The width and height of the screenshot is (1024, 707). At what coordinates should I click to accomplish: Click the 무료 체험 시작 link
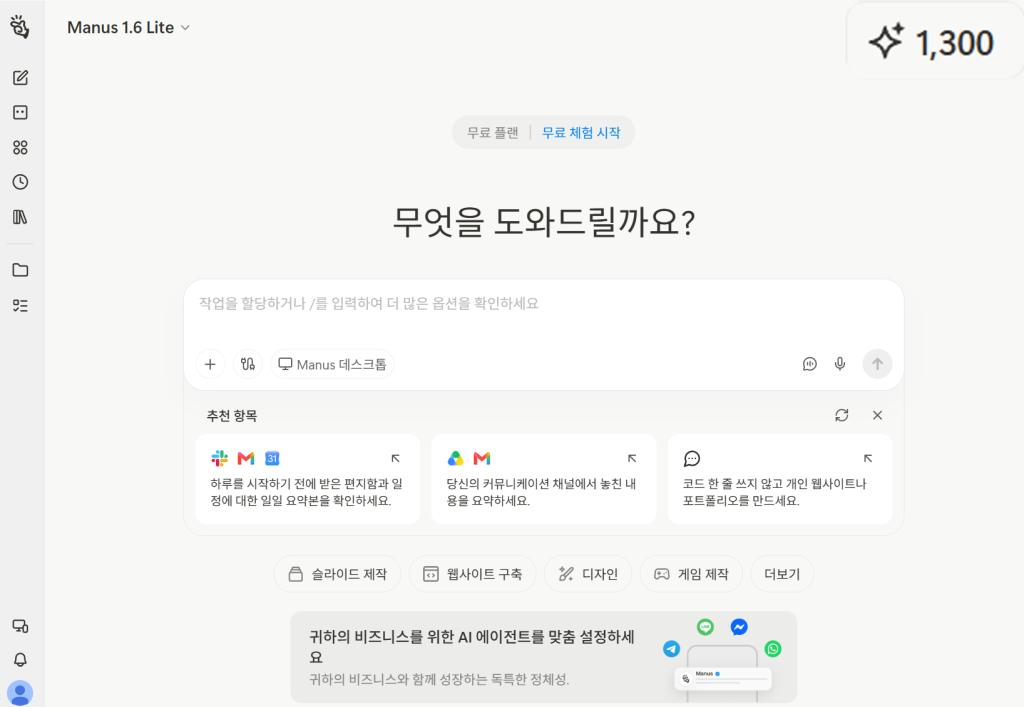coord(581,133)
